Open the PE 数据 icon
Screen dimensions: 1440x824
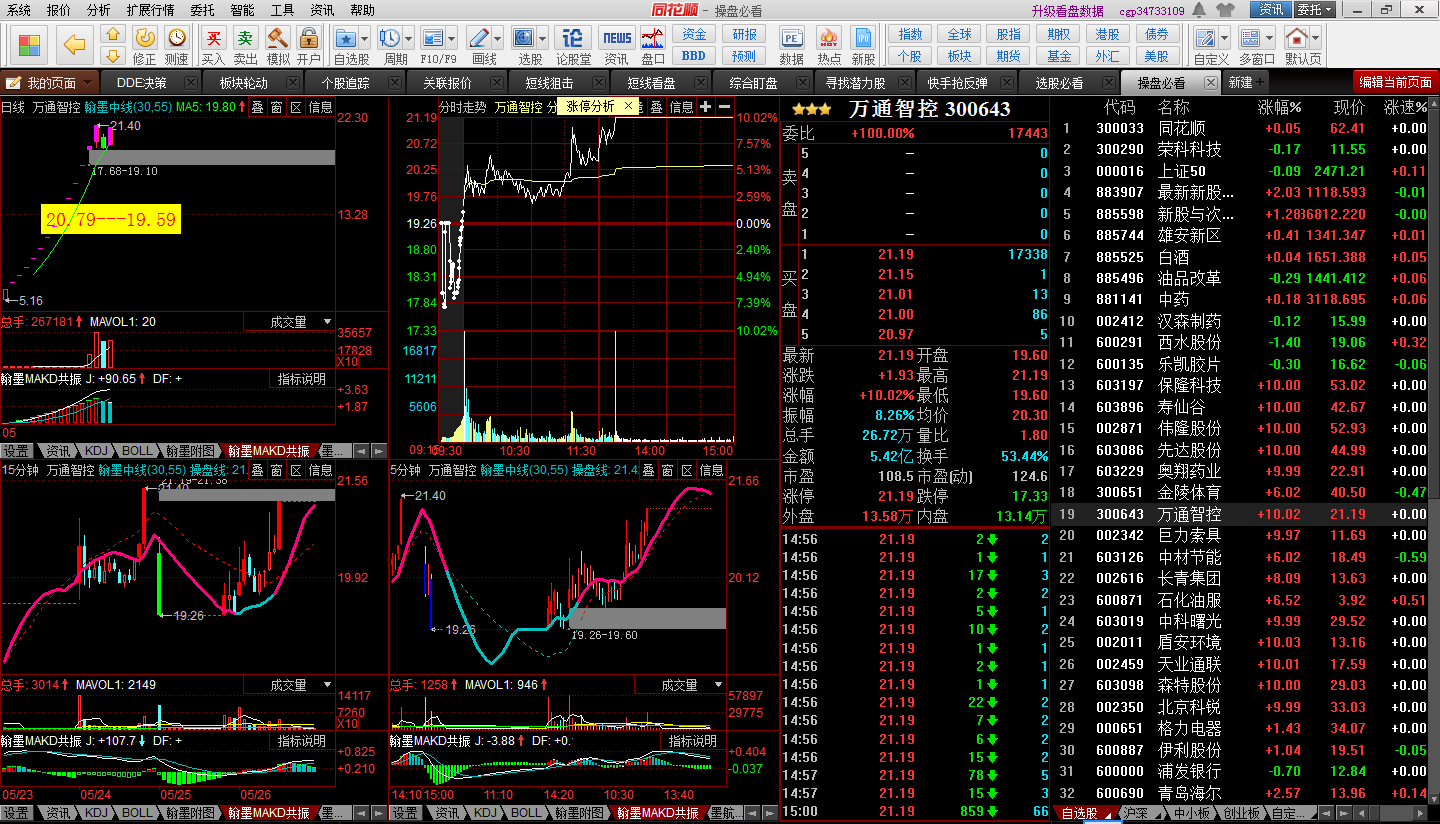[x=791, y=38]
